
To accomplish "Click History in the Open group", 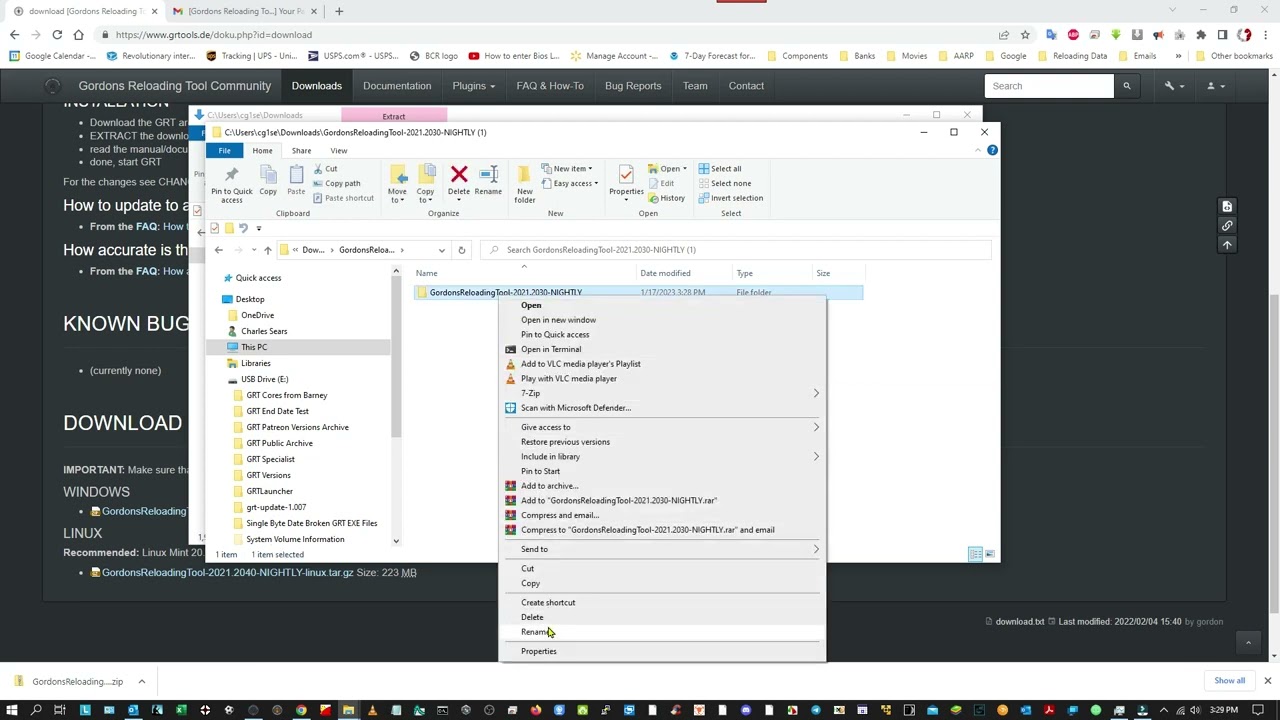I will [667, 198].
